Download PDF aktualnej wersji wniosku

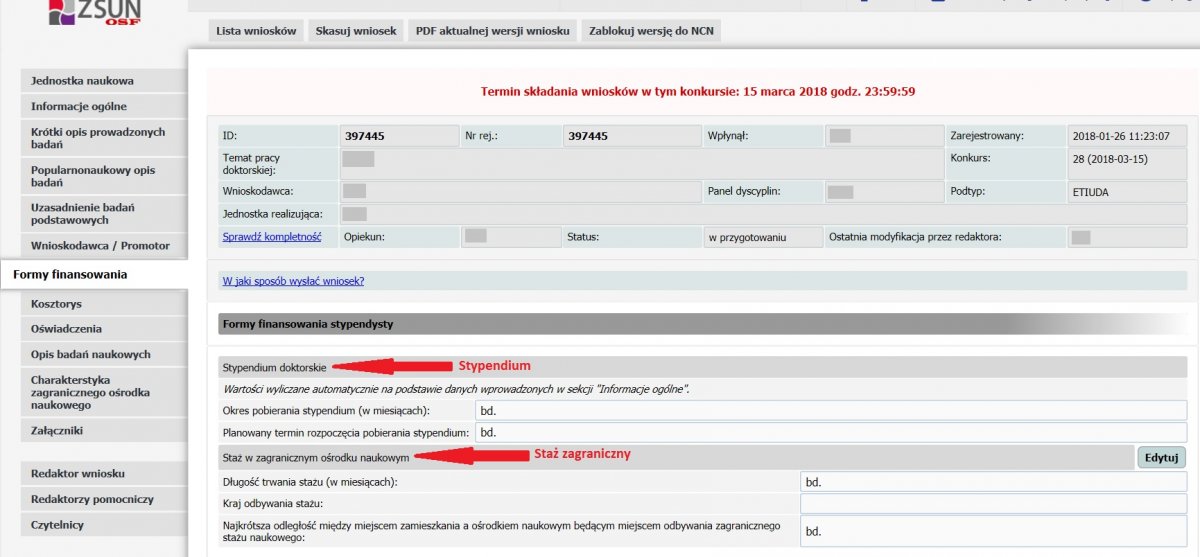(x=492, y=31)
